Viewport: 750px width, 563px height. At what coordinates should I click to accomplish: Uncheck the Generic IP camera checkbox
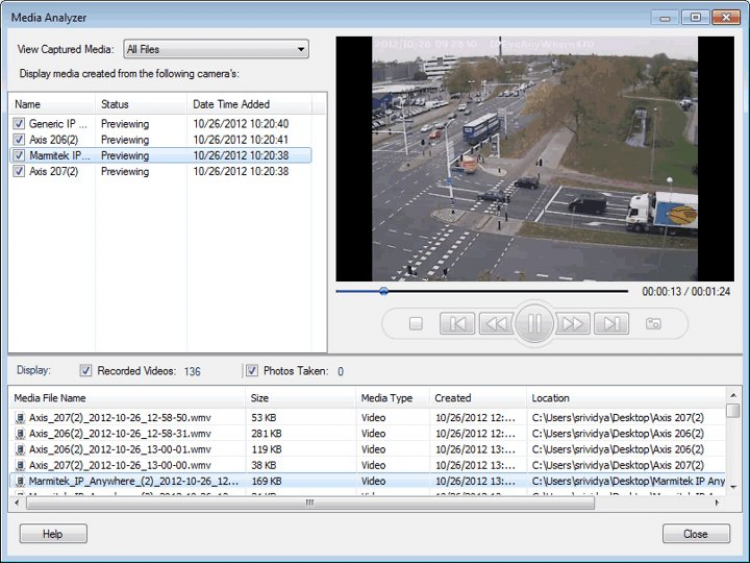(x=19, y=124)
